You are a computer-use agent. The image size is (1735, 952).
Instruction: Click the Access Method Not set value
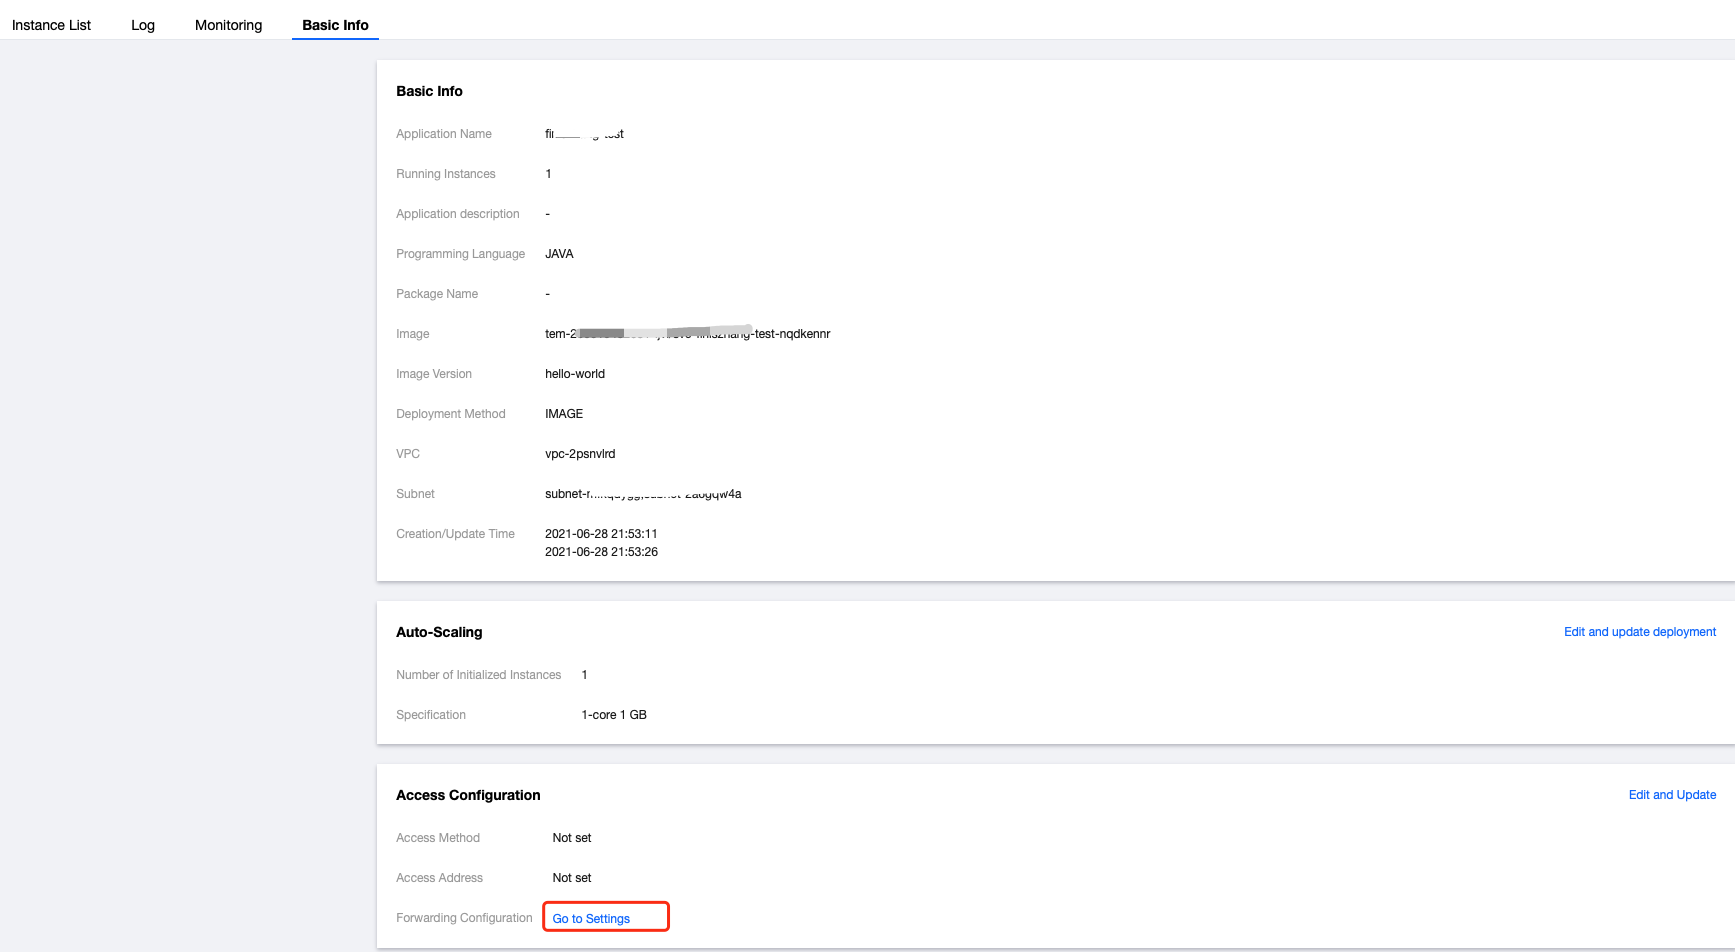coord(572,838)
